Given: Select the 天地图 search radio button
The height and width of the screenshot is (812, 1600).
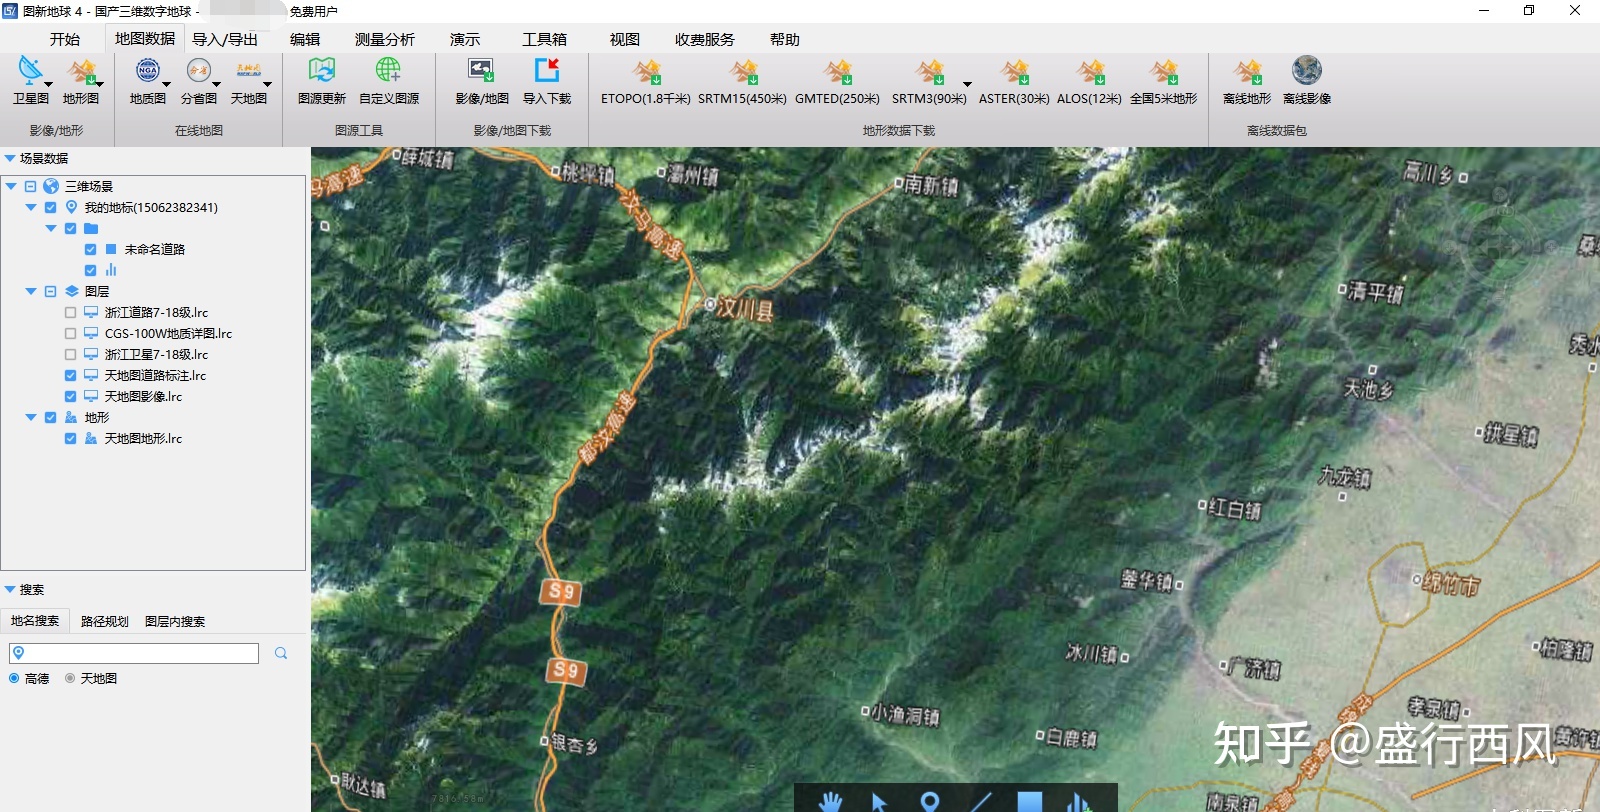Looking at the screenshot, I should click(70, 679).
